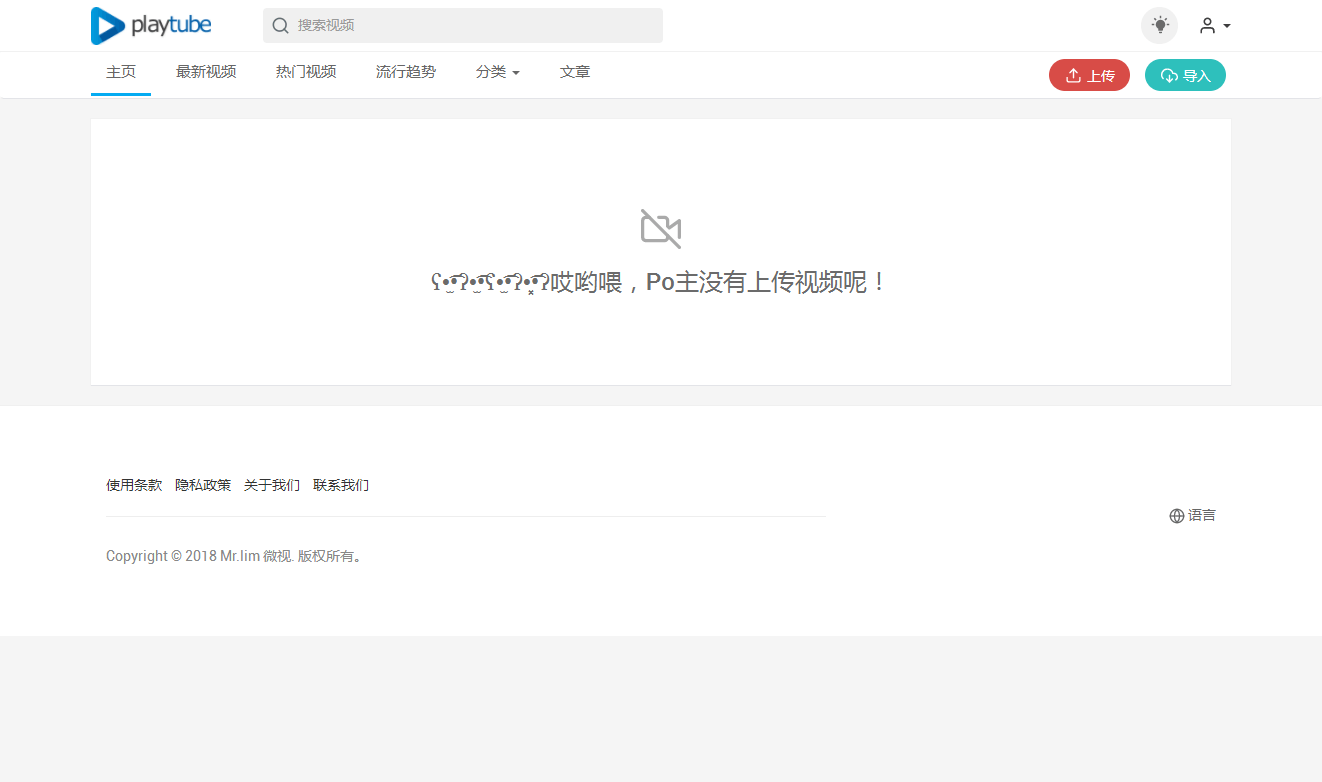The height and width of the screenshot is (782, 1322).
Task: Open the 使用条款 terms link
Action: click(x=134, y=485)
